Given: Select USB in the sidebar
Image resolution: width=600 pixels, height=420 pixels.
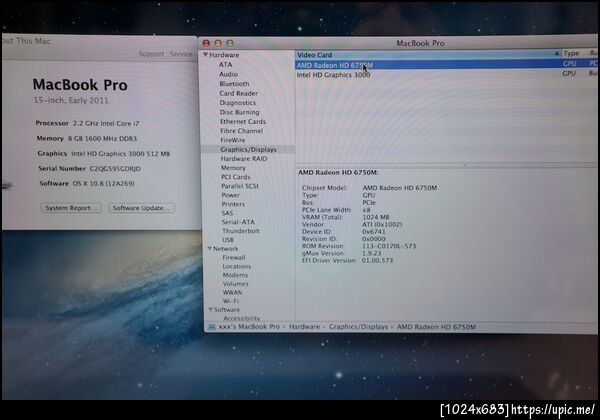Looking at the screenshot, I should (x=228, y=240).
